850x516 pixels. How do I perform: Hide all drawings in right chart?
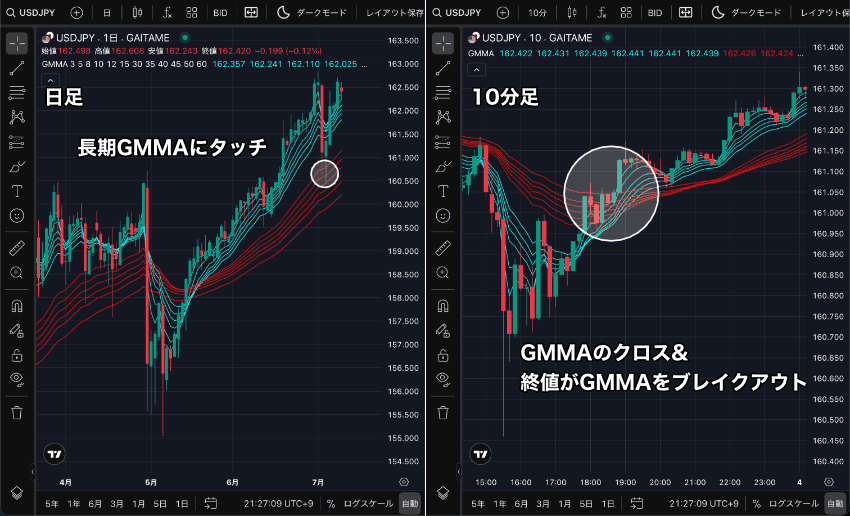[443, 379]
